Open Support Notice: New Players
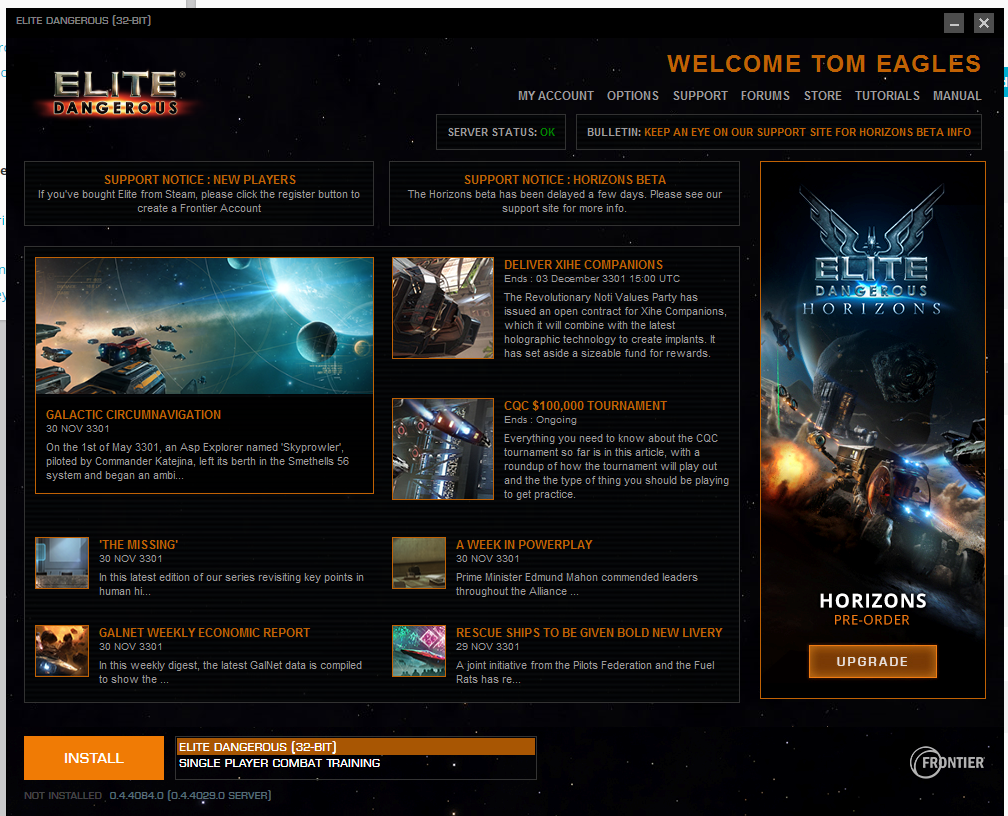The width and height of the screenshot is (1008, 816). [x=199, y=194]
